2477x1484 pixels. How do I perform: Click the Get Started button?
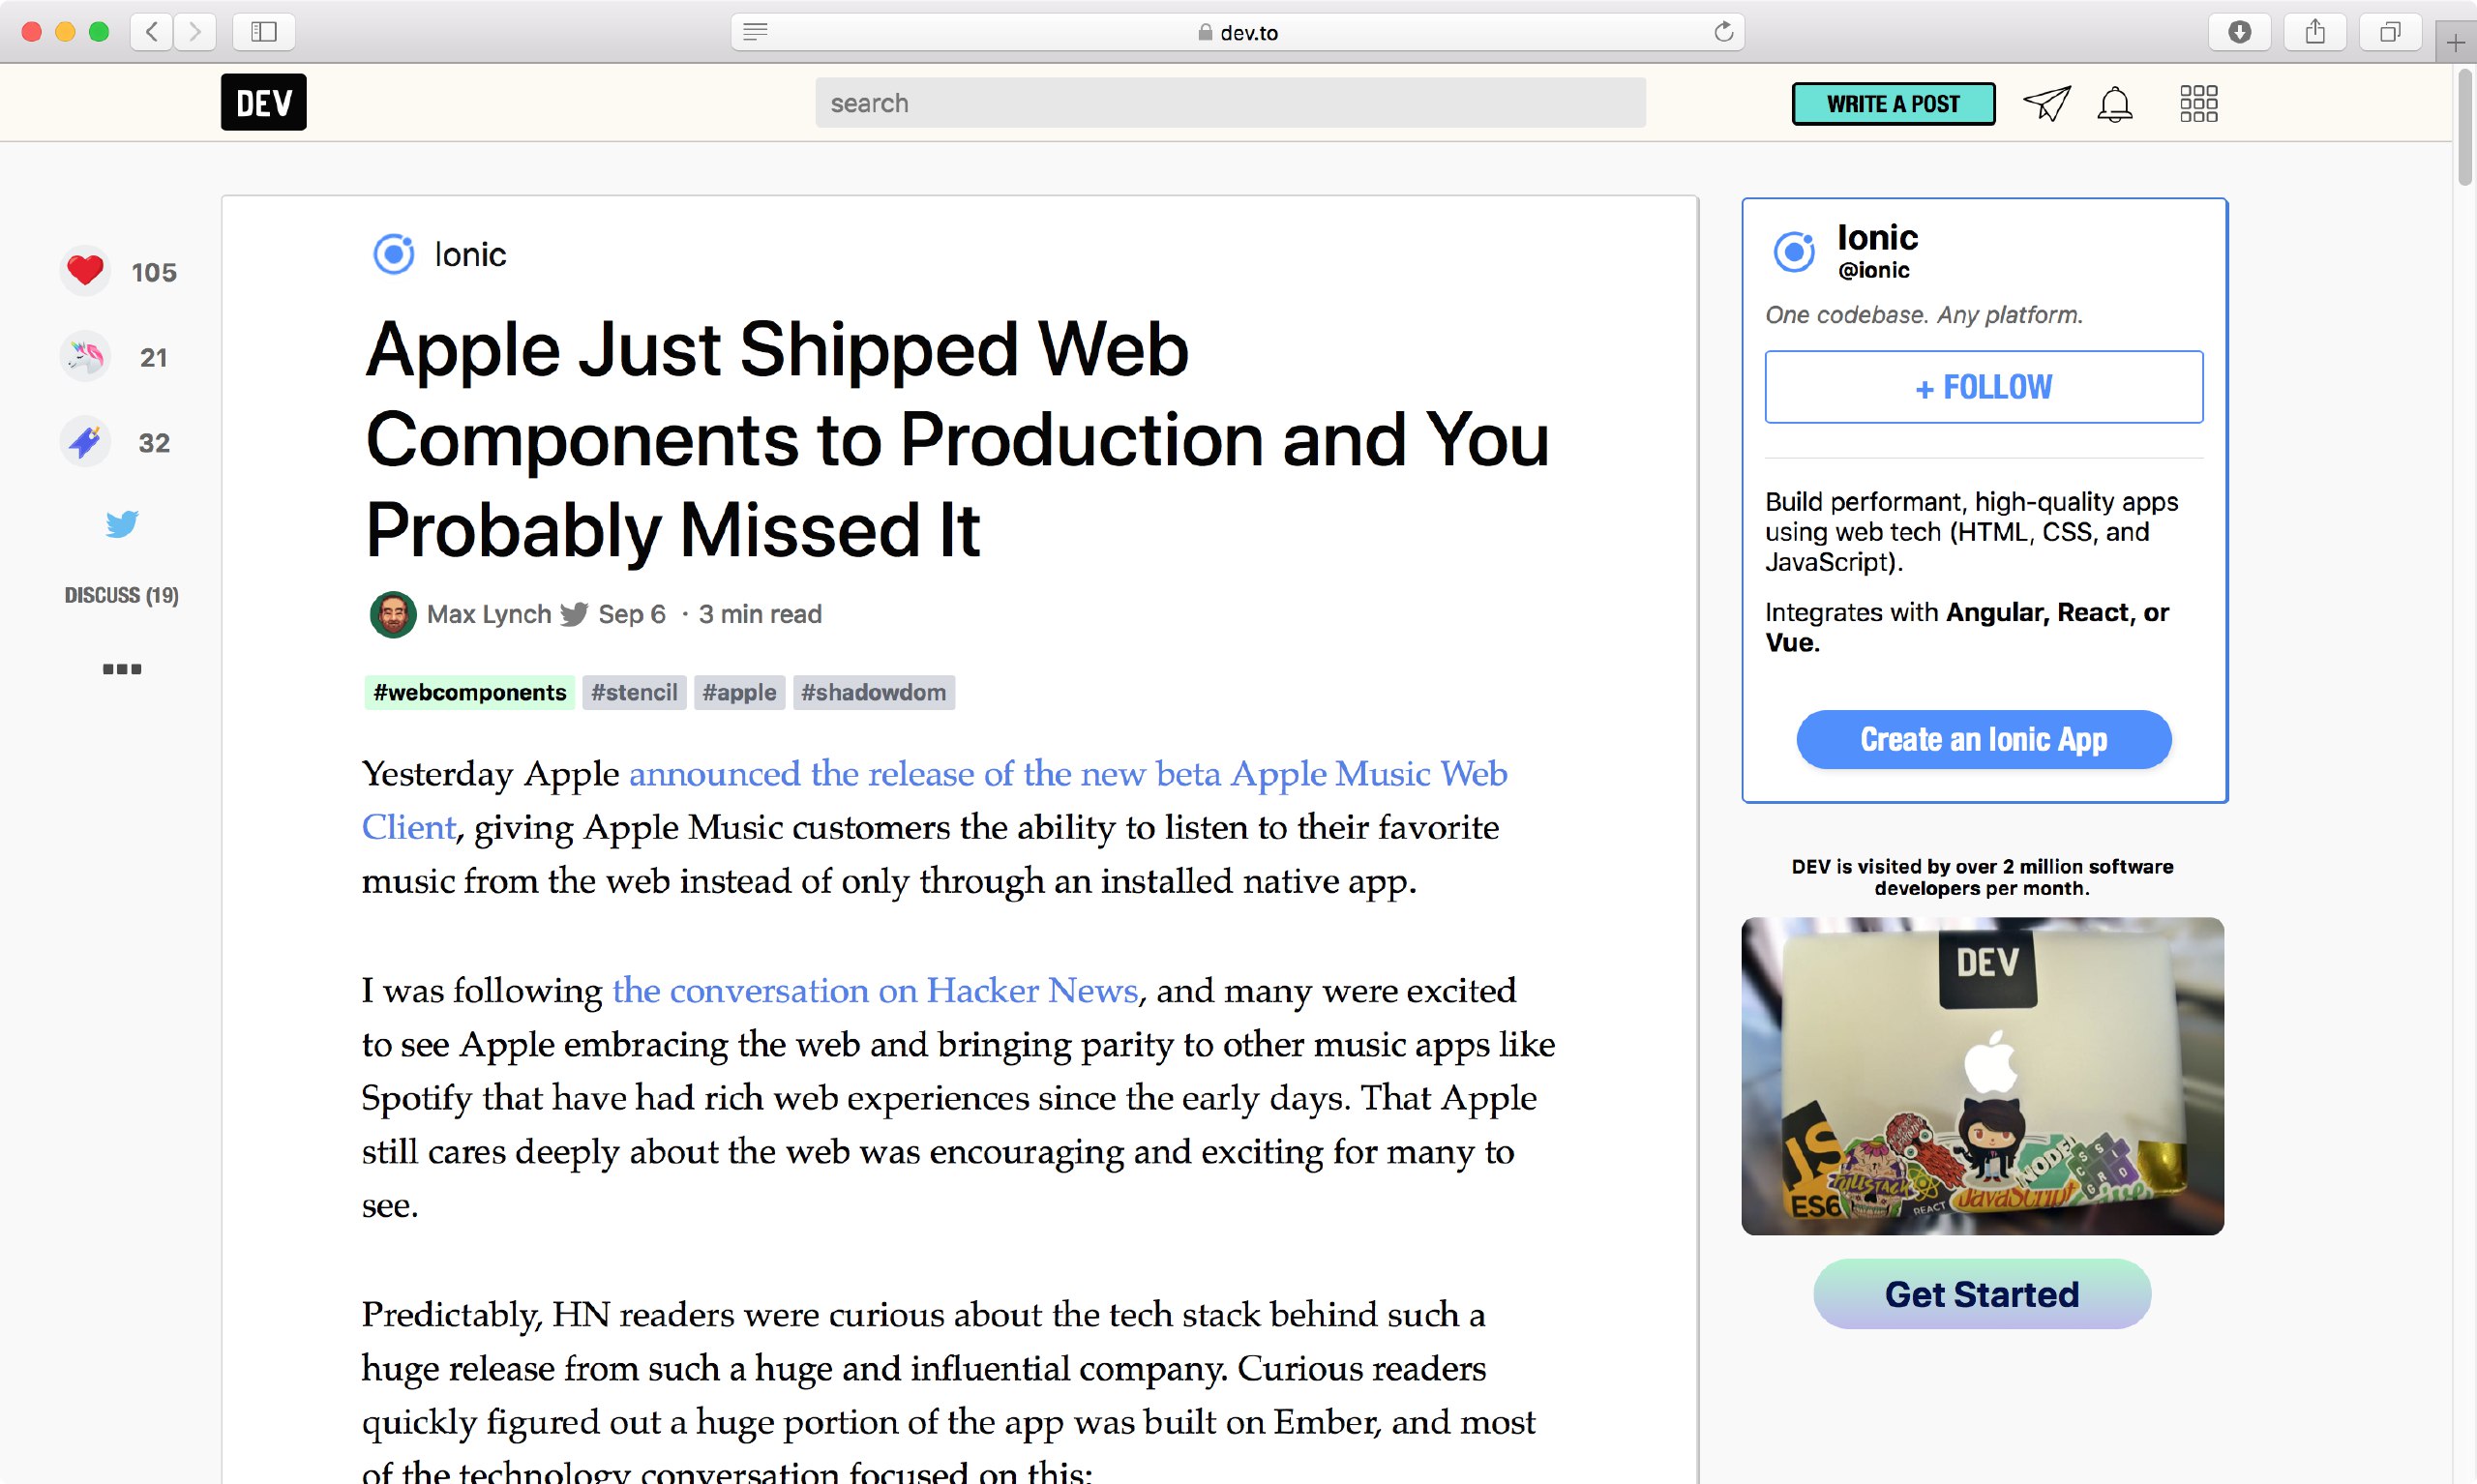click(1981, 1294)
